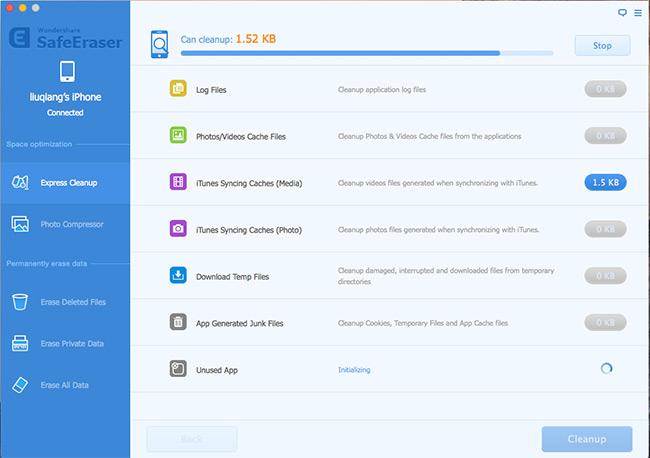Open Erase Private Data section
Screen dimensions: 650x458
tap(65, 343)
